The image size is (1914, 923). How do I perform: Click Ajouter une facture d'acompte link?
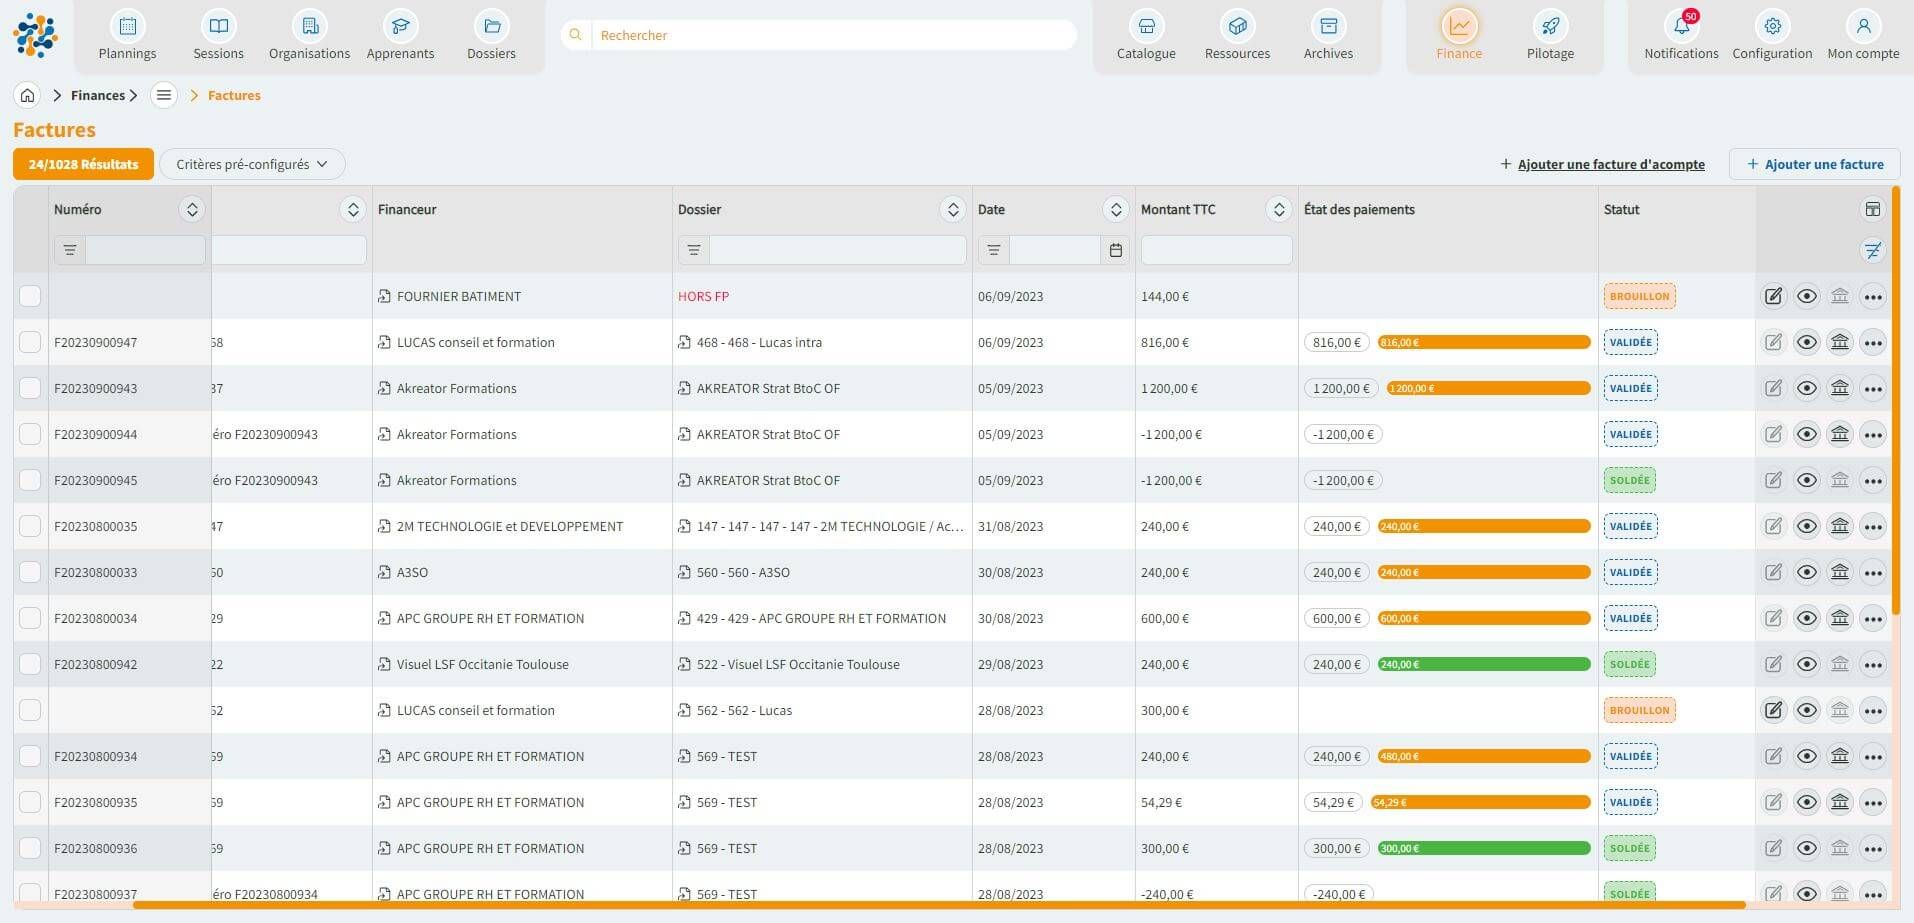pos(1602,164)
